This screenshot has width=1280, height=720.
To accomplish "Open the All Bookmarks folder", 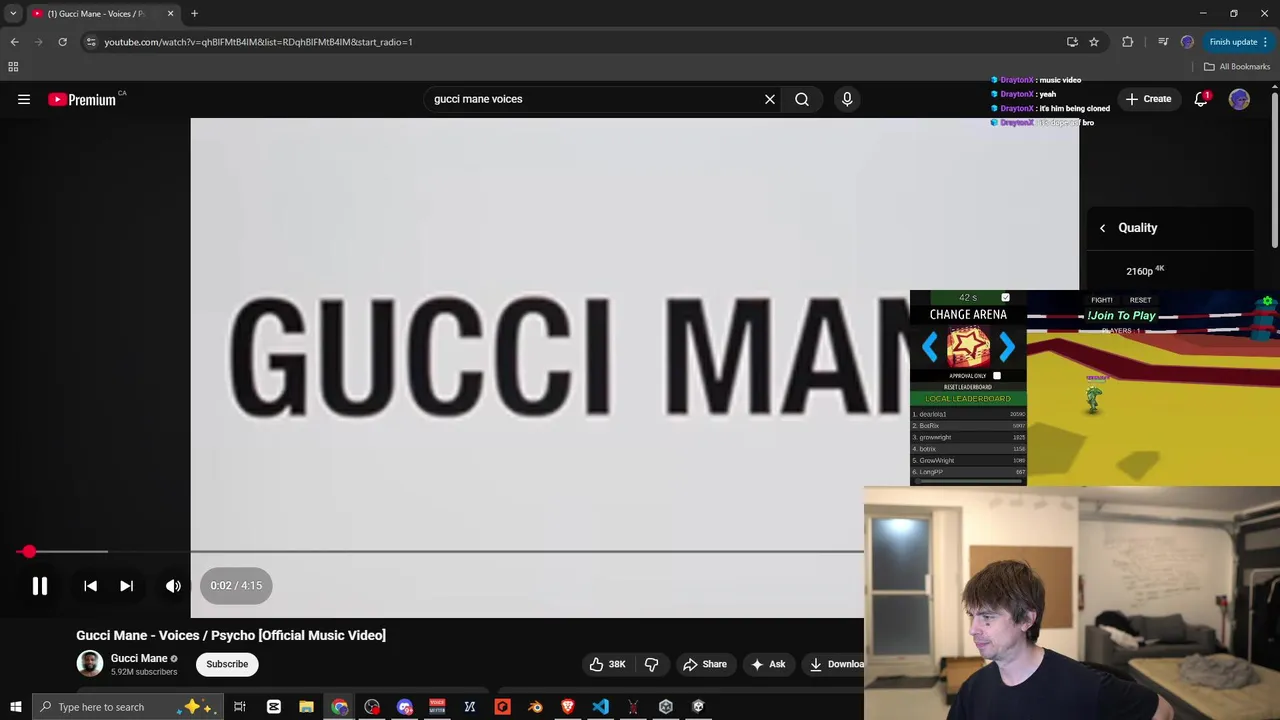I will (1237, 67).
